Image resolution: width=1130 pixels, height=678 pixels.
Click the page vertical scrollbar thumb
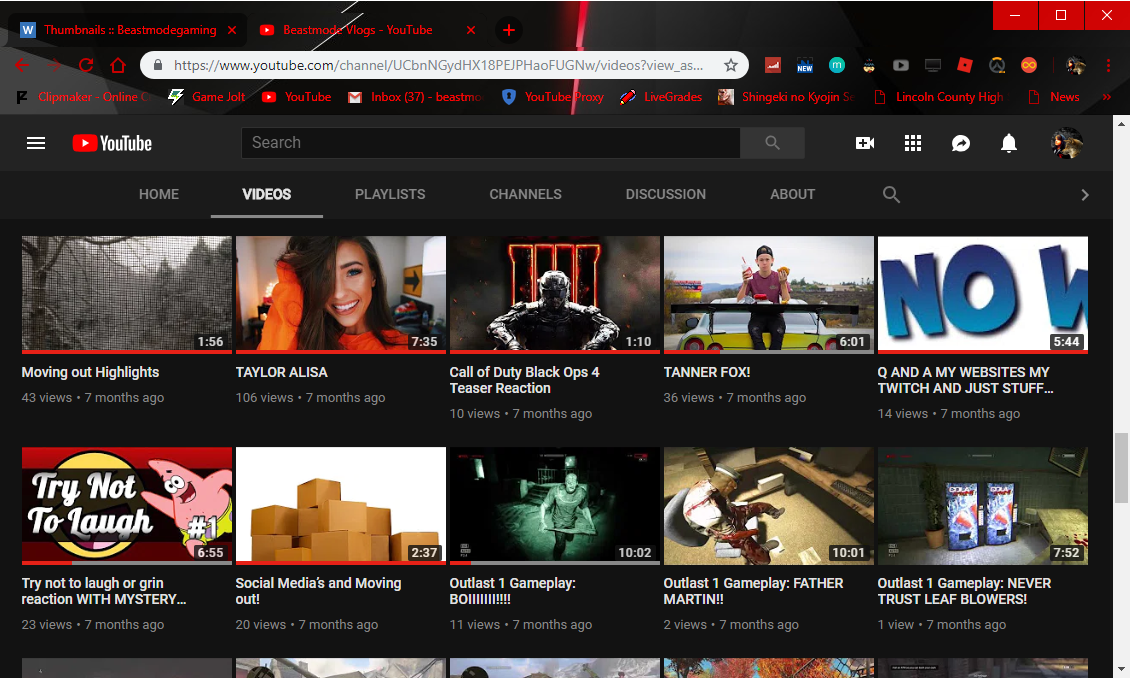click(x=1121, y=468)
